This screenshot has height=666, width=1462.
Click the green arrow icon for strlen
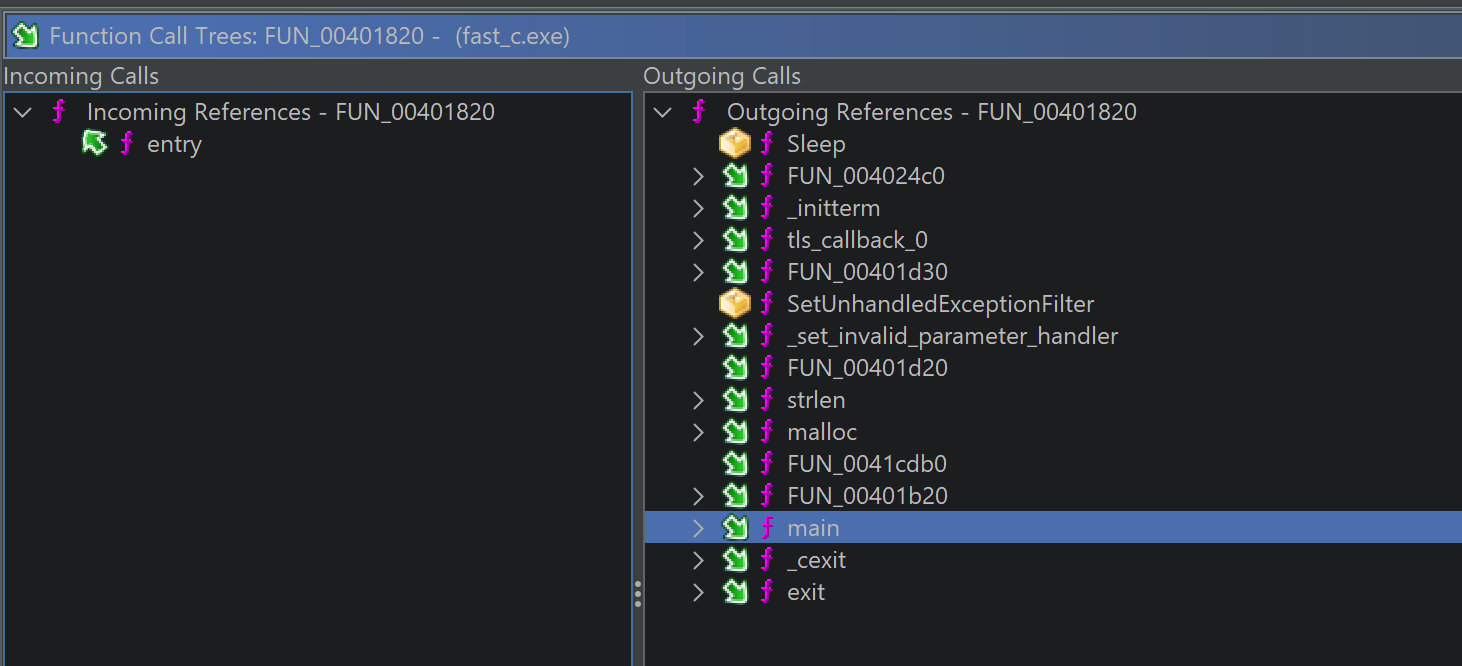point(735,400)
